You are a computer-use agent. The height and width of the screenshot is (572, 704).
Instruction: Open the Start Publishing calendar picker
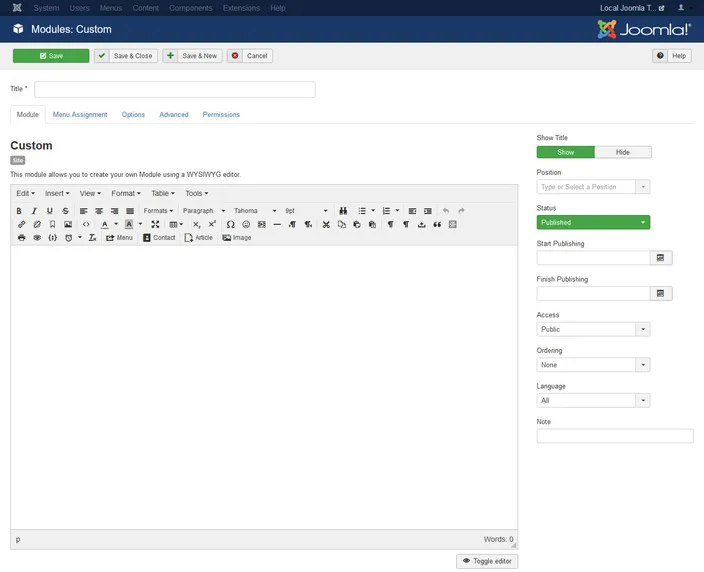[660, 258]
